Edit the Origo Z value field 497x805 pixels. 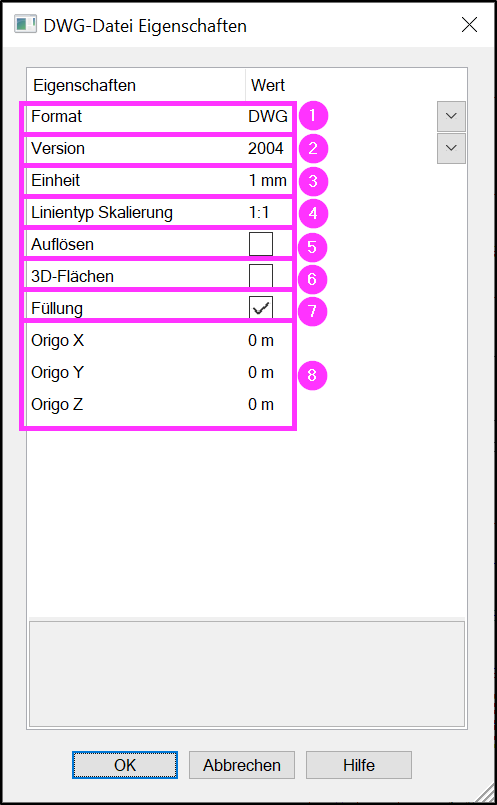tap(261, 405)
